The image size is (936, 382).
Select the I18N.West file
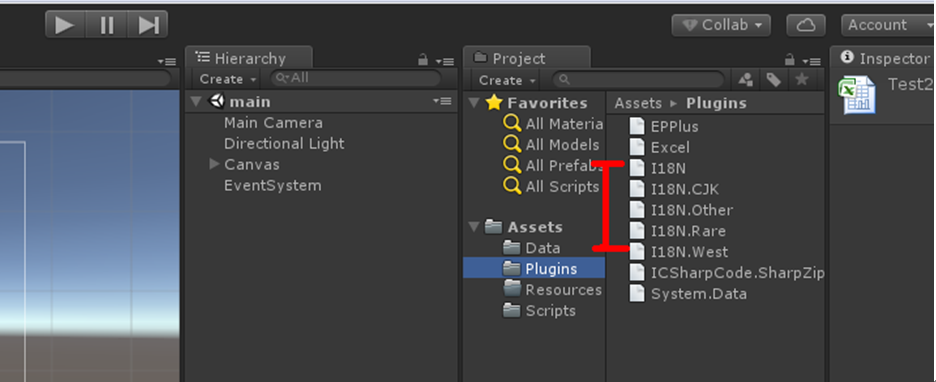tap(679, 251)
